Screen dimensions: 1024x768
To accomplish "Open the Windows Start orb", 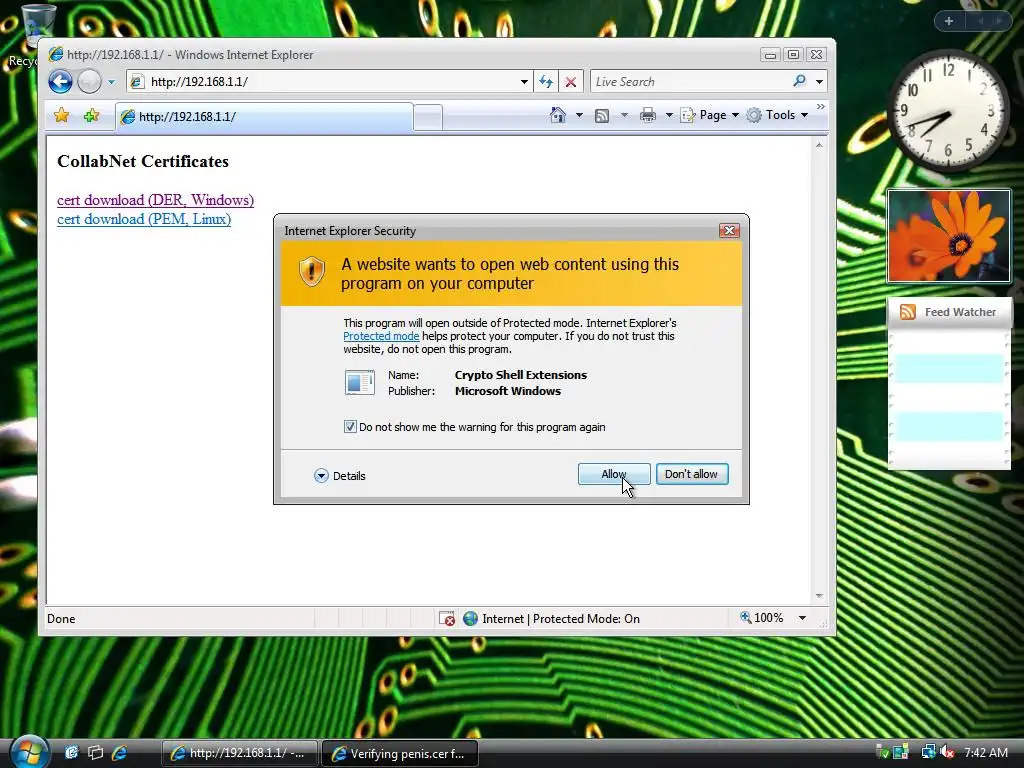I will tap(30, 752).
